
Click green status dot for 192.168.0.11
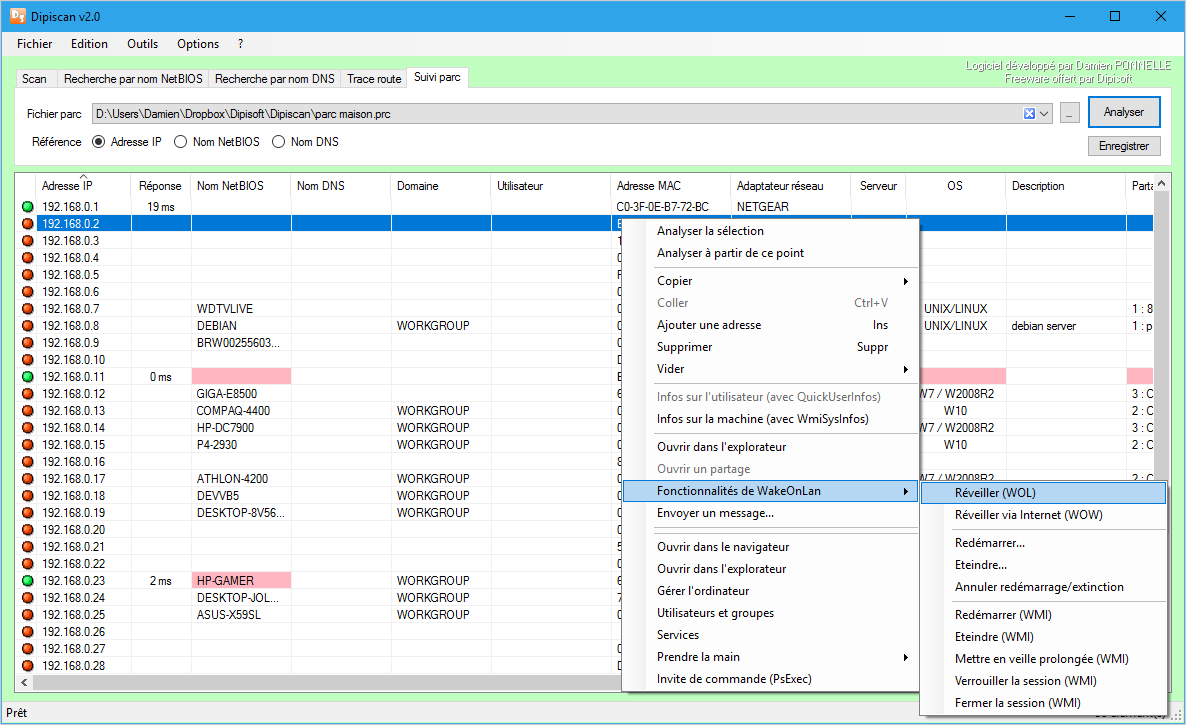pyautogui.click(x=27, y=377)
